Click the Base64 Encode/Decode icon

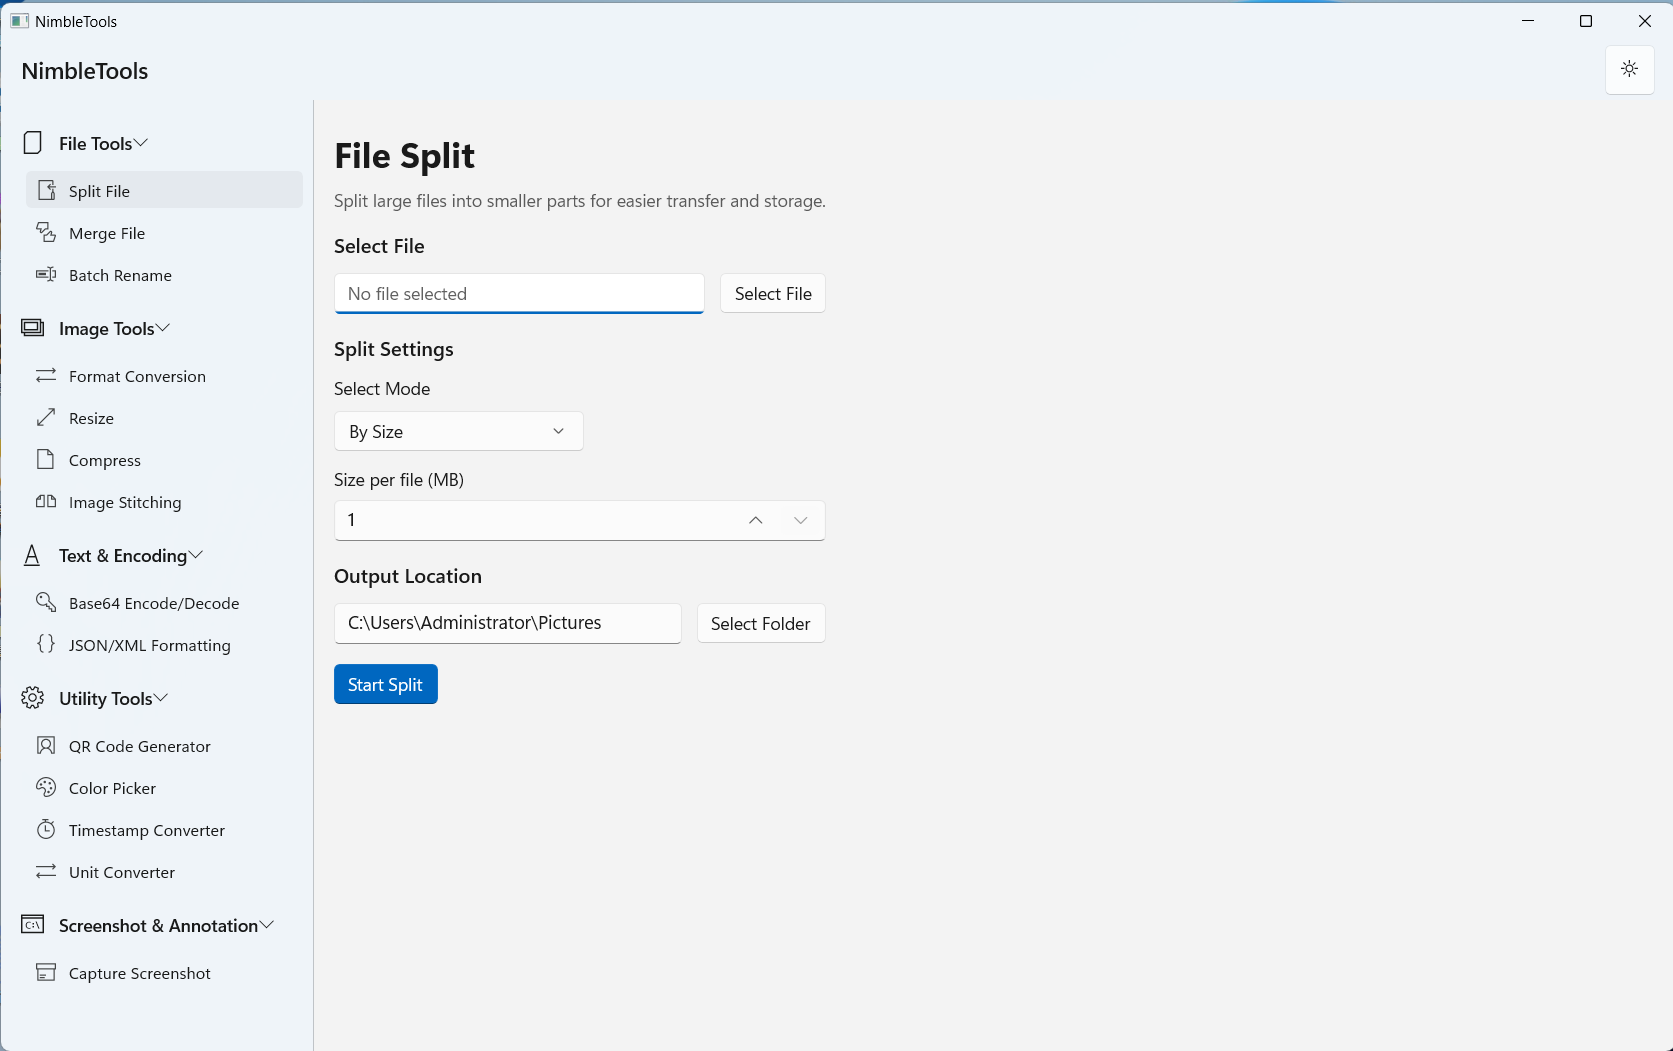[46, 602]
